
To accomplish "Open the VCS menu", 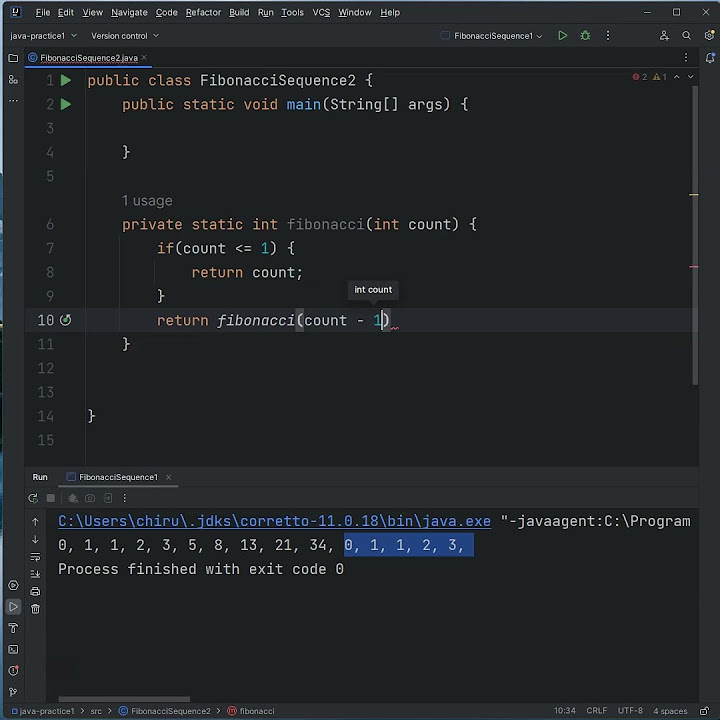I will click(321, 12).
